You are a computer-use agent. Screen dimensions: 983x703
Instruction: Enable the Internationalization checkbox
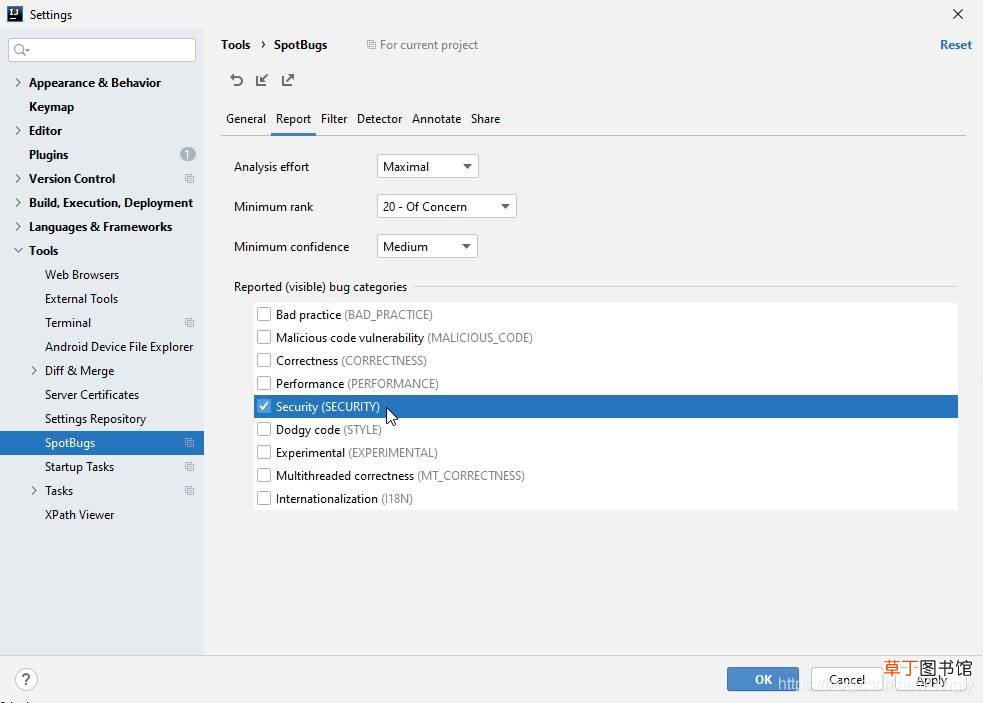pos(264,499)
